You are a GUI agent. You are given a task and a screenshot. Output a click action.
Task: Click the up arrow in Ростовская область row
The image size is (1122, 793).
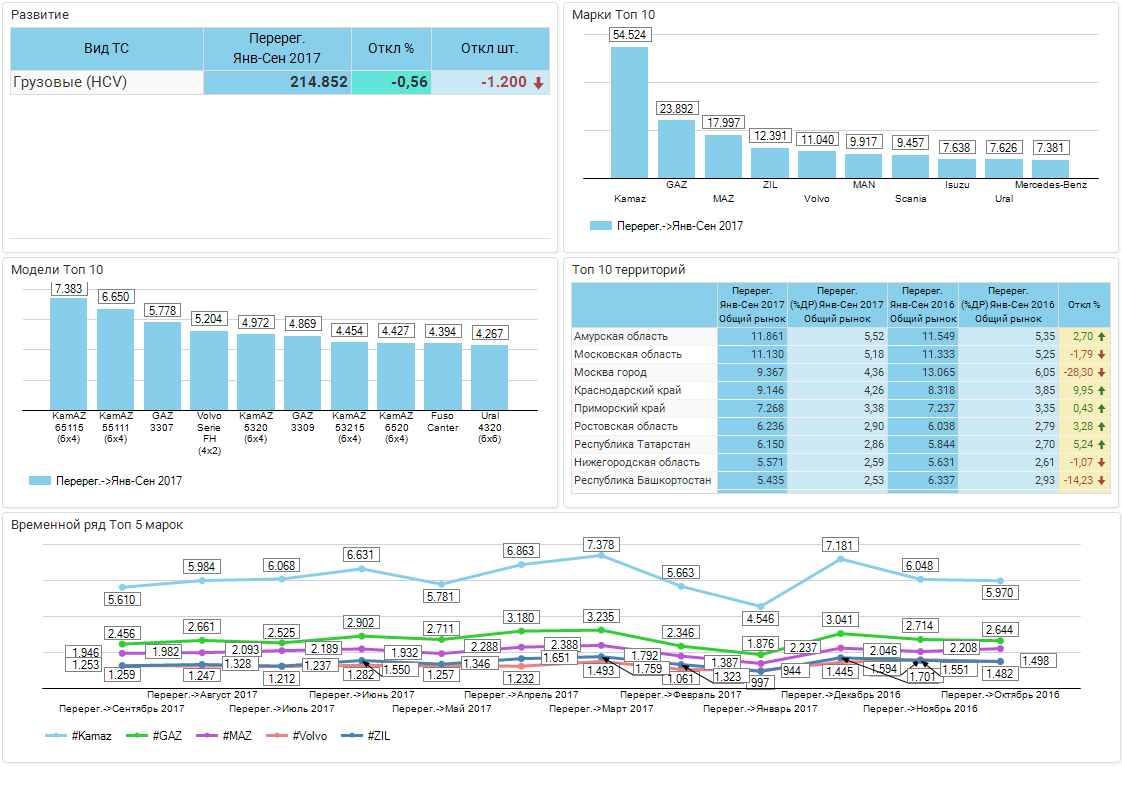[x=1101, y=426]
